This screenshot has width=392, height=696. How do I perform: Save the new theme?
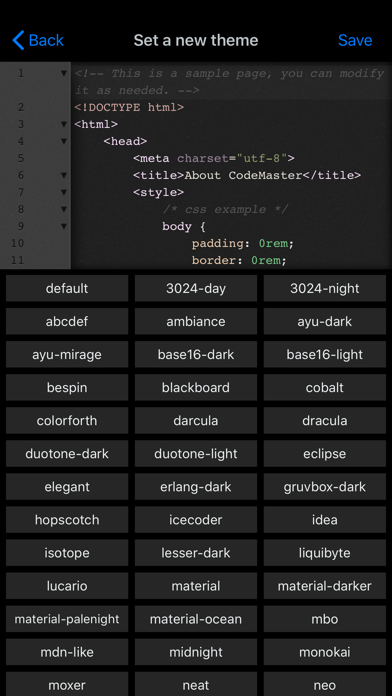(355, 40)
